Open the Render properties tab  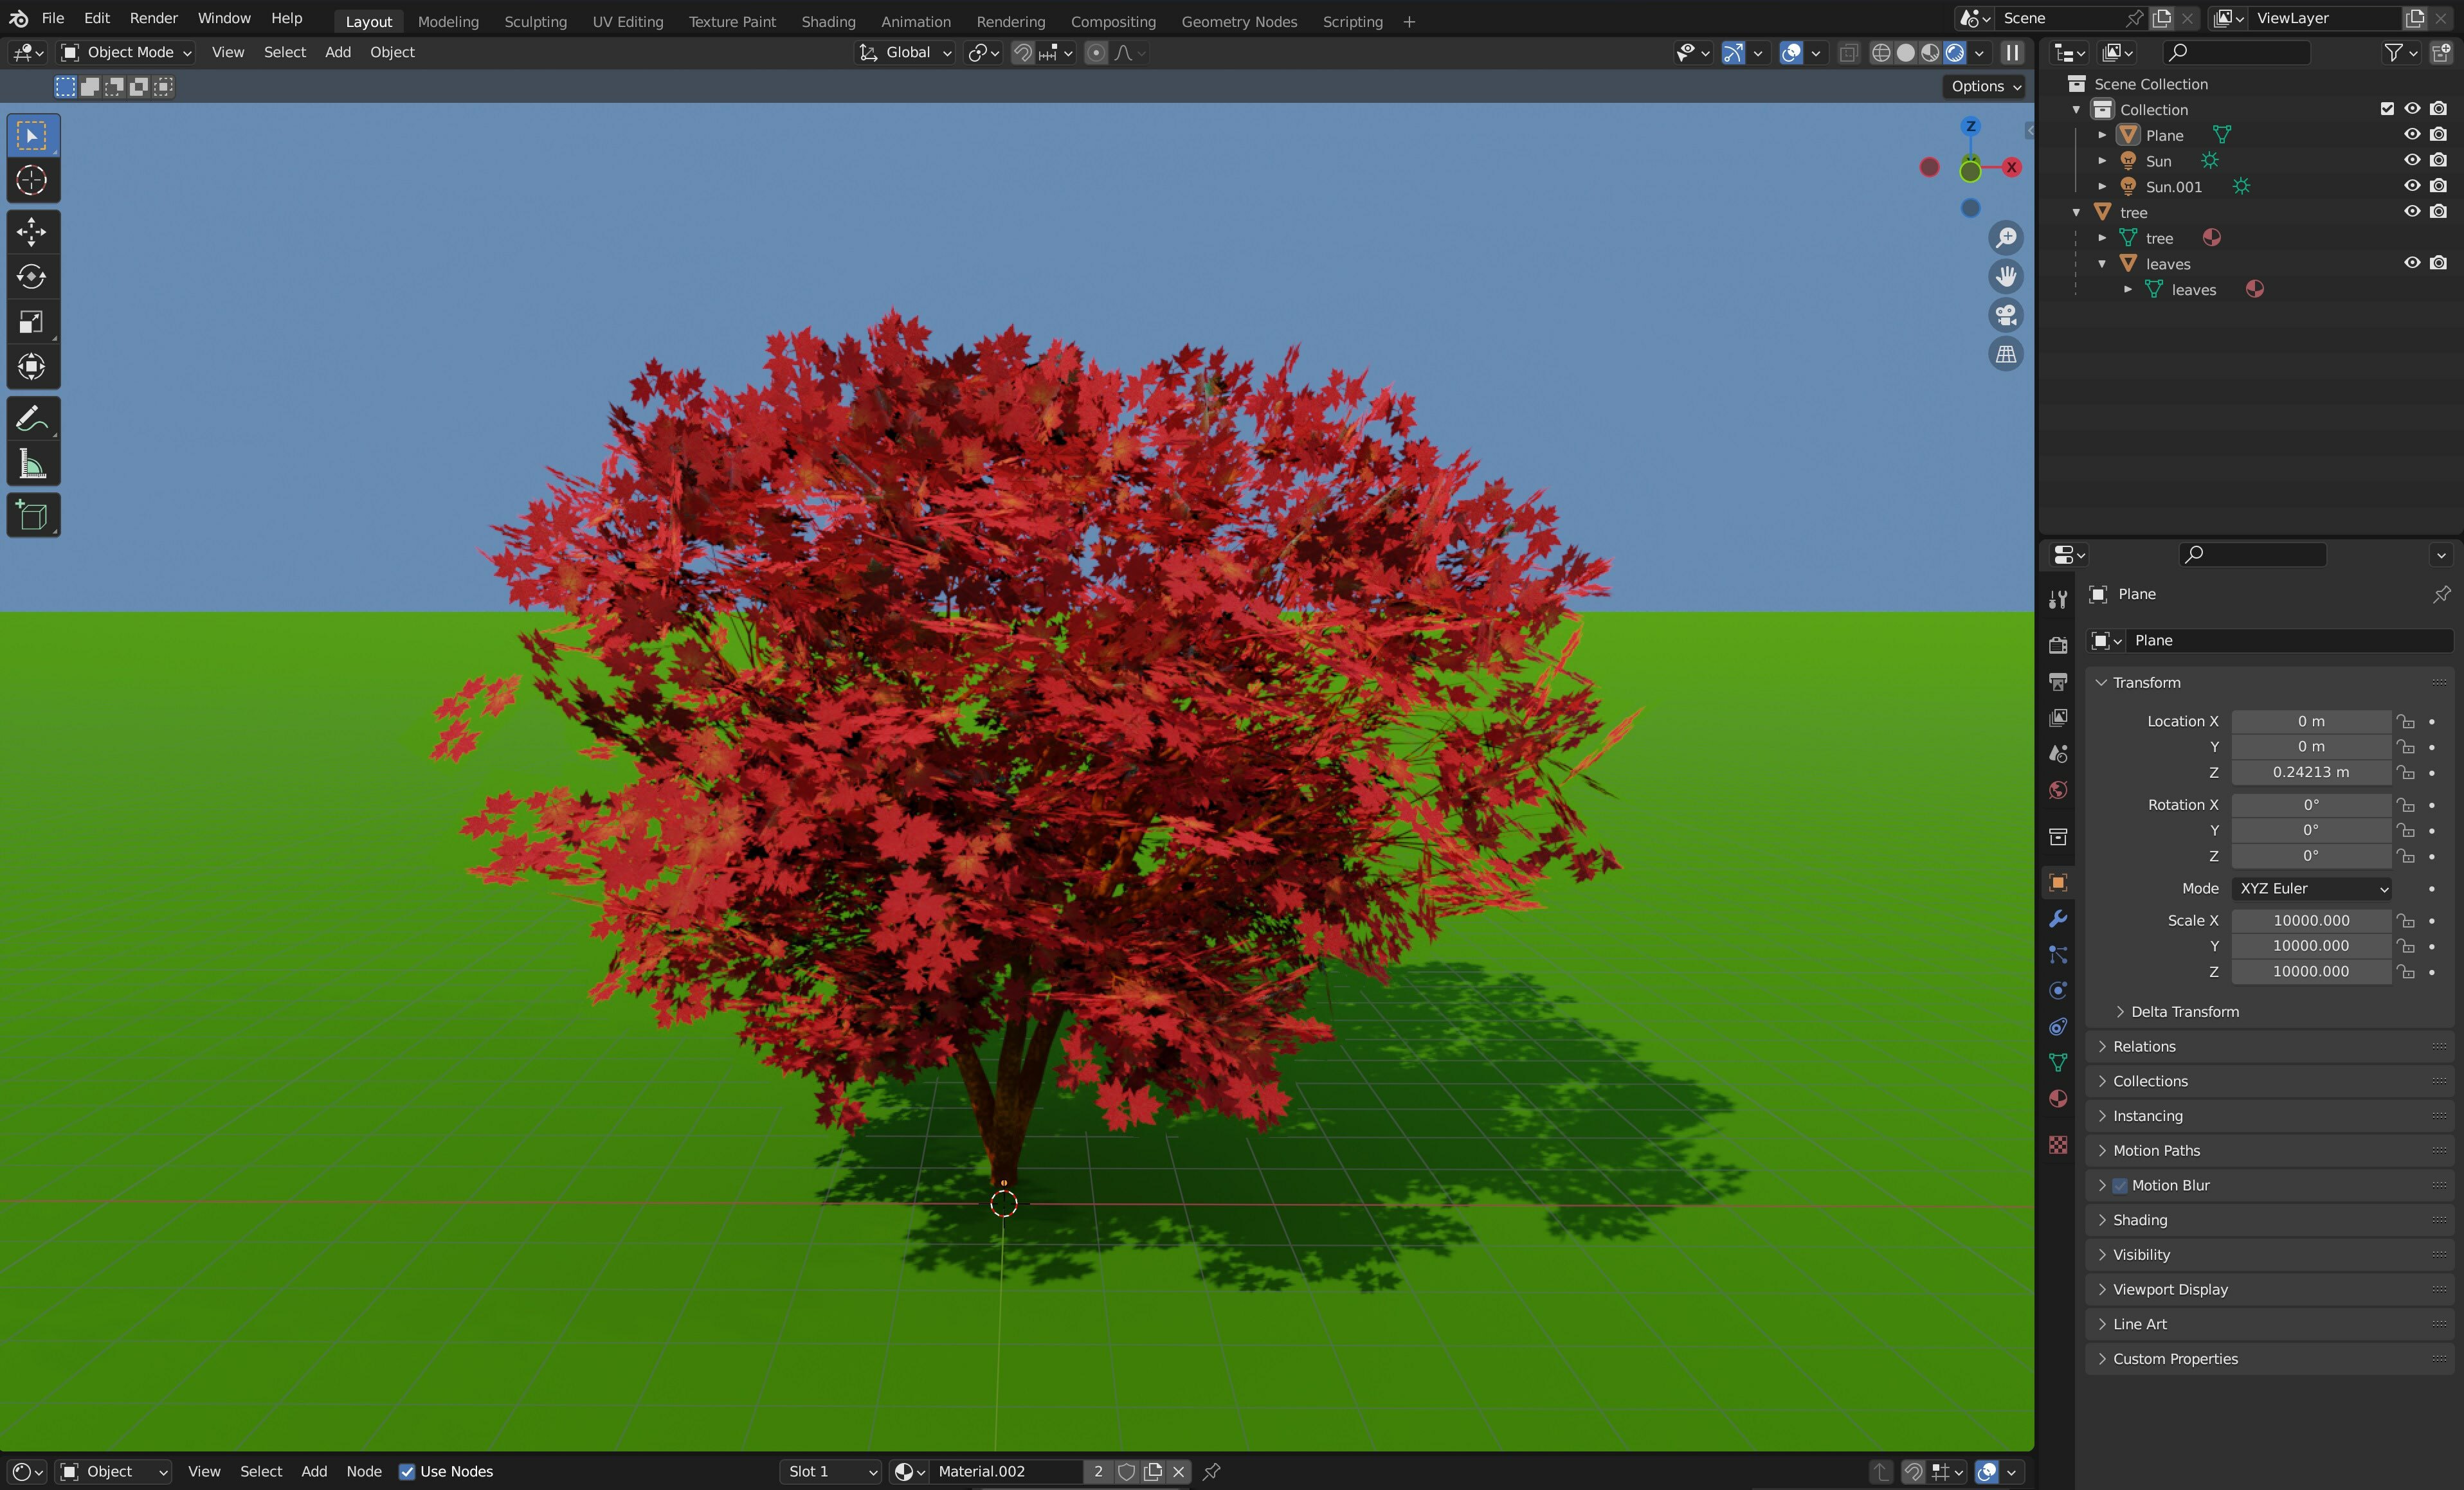click(2058, 645)
